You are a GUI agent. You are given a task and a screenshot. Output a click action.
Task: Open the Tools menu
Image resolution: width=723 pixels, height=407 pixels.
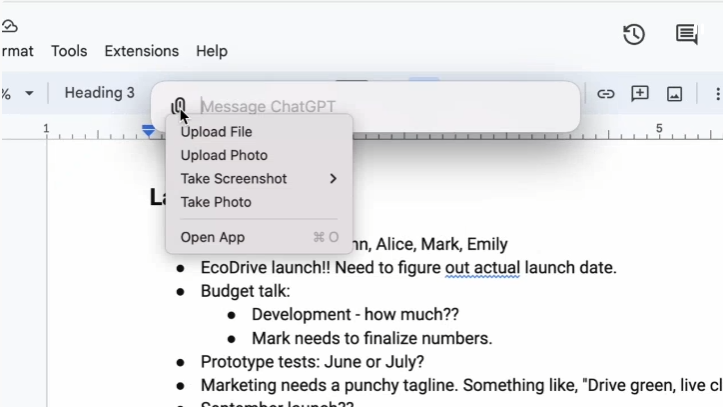point(69,51)
